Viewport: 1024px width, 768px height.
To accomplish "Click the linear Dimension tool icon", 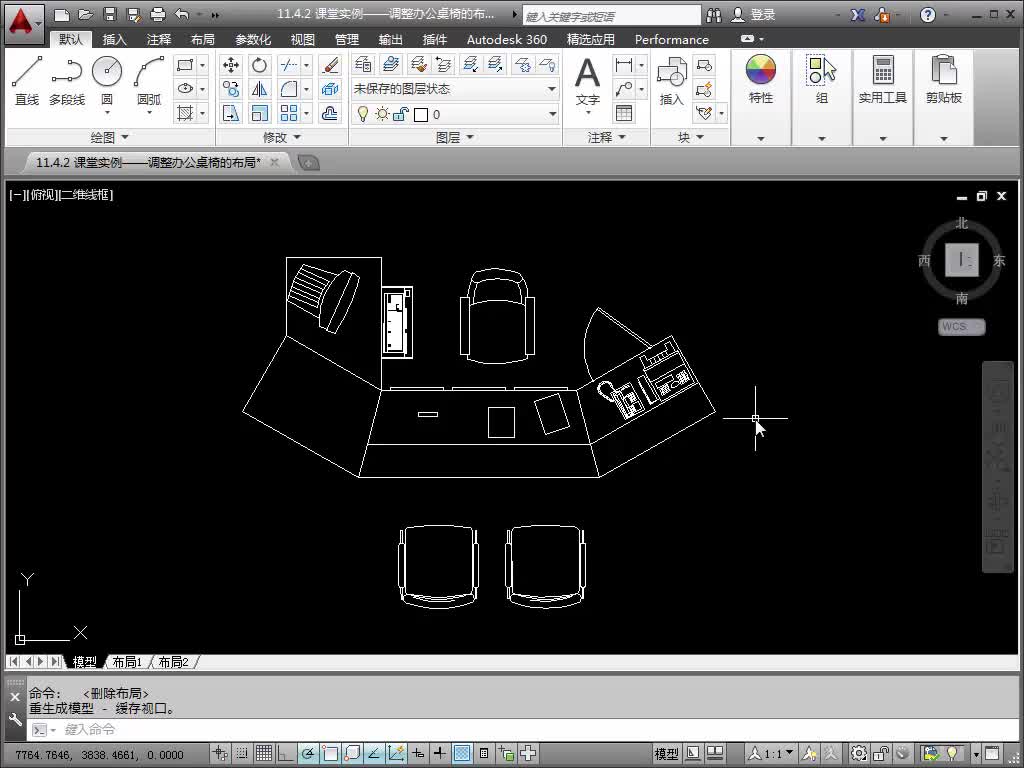I will pyautogui.click(x=624, y=65).
